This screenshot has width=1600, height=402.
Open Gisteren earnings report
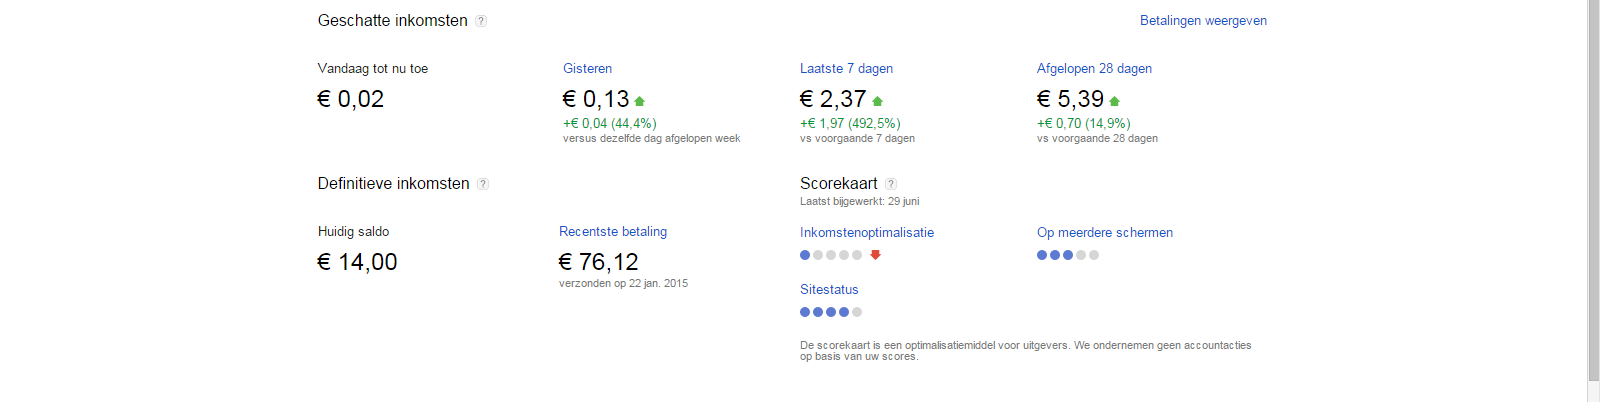pyautogui.click(x=587, y=68)
